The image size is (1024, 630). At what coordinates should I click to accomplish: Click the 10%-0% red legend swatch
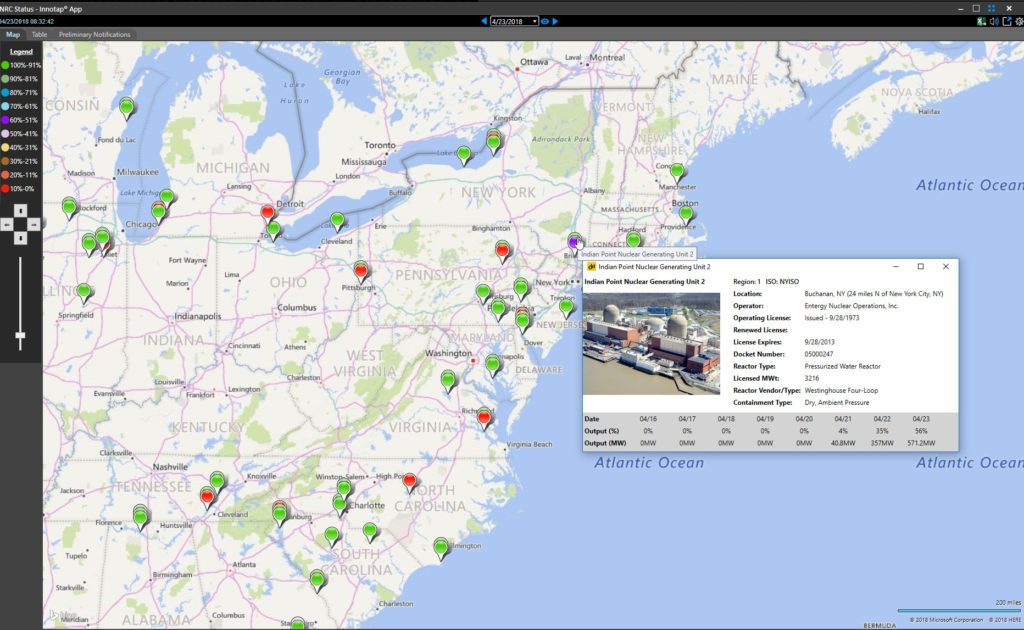(5, 189)
